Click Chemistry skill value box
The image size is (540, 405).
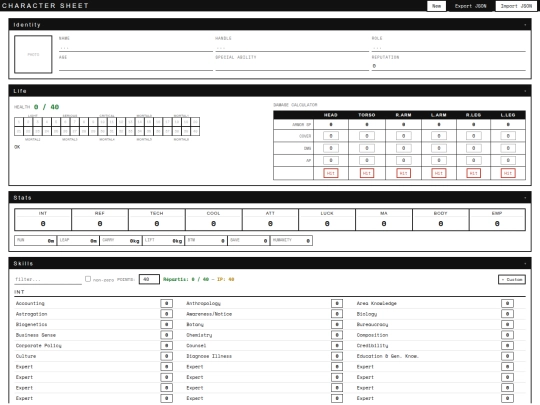(x=337, y=335)
